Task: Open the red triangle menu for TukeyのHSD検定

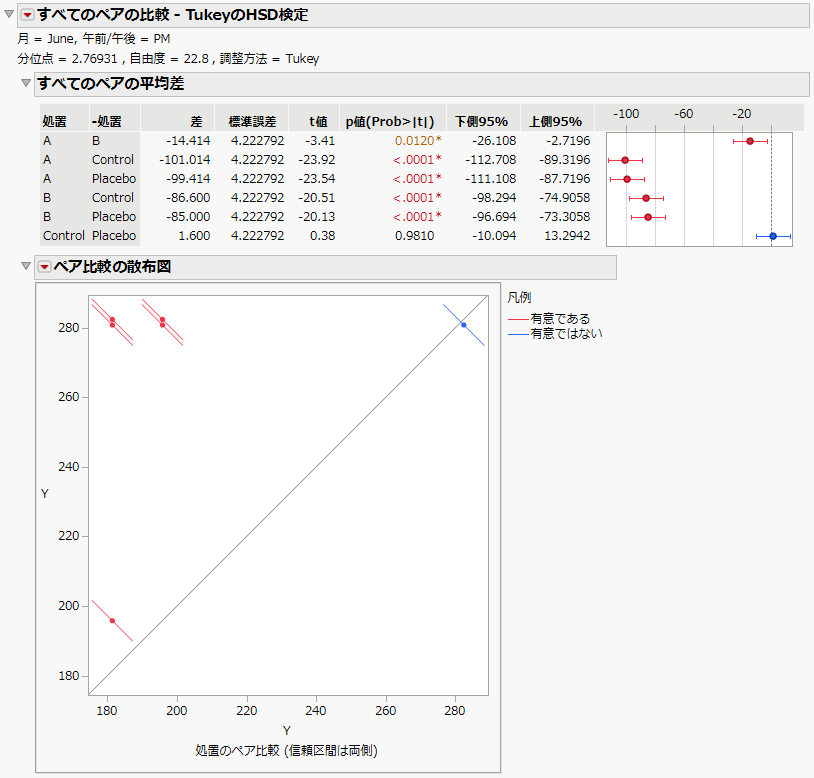Action: [28, 15]
